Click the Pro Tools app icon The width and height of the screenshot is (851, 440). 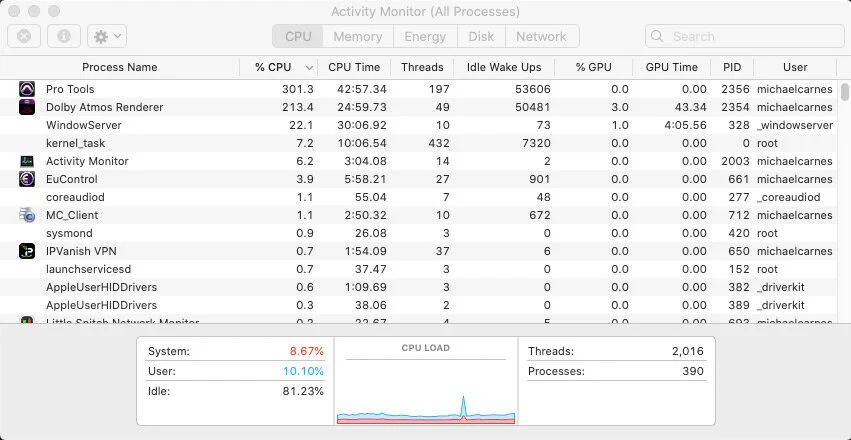point(27,89)
